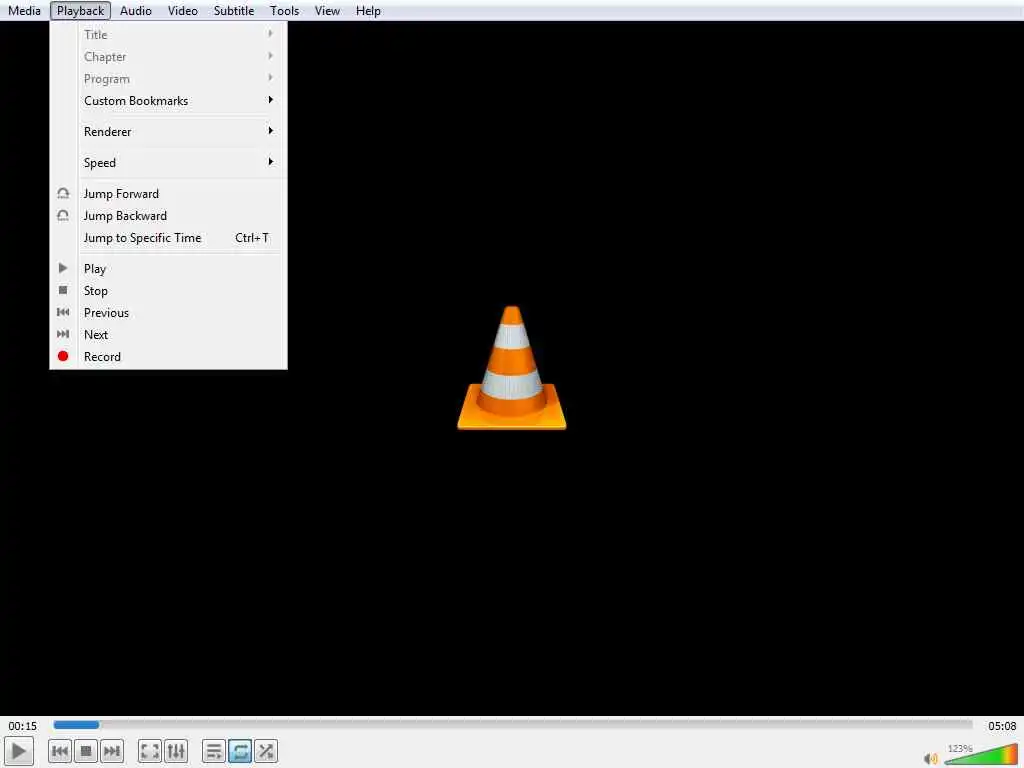This screenshot has height=768, width=1024.
Task: Click the VLC cone logo in video area
Action: [x=512, y=368]
